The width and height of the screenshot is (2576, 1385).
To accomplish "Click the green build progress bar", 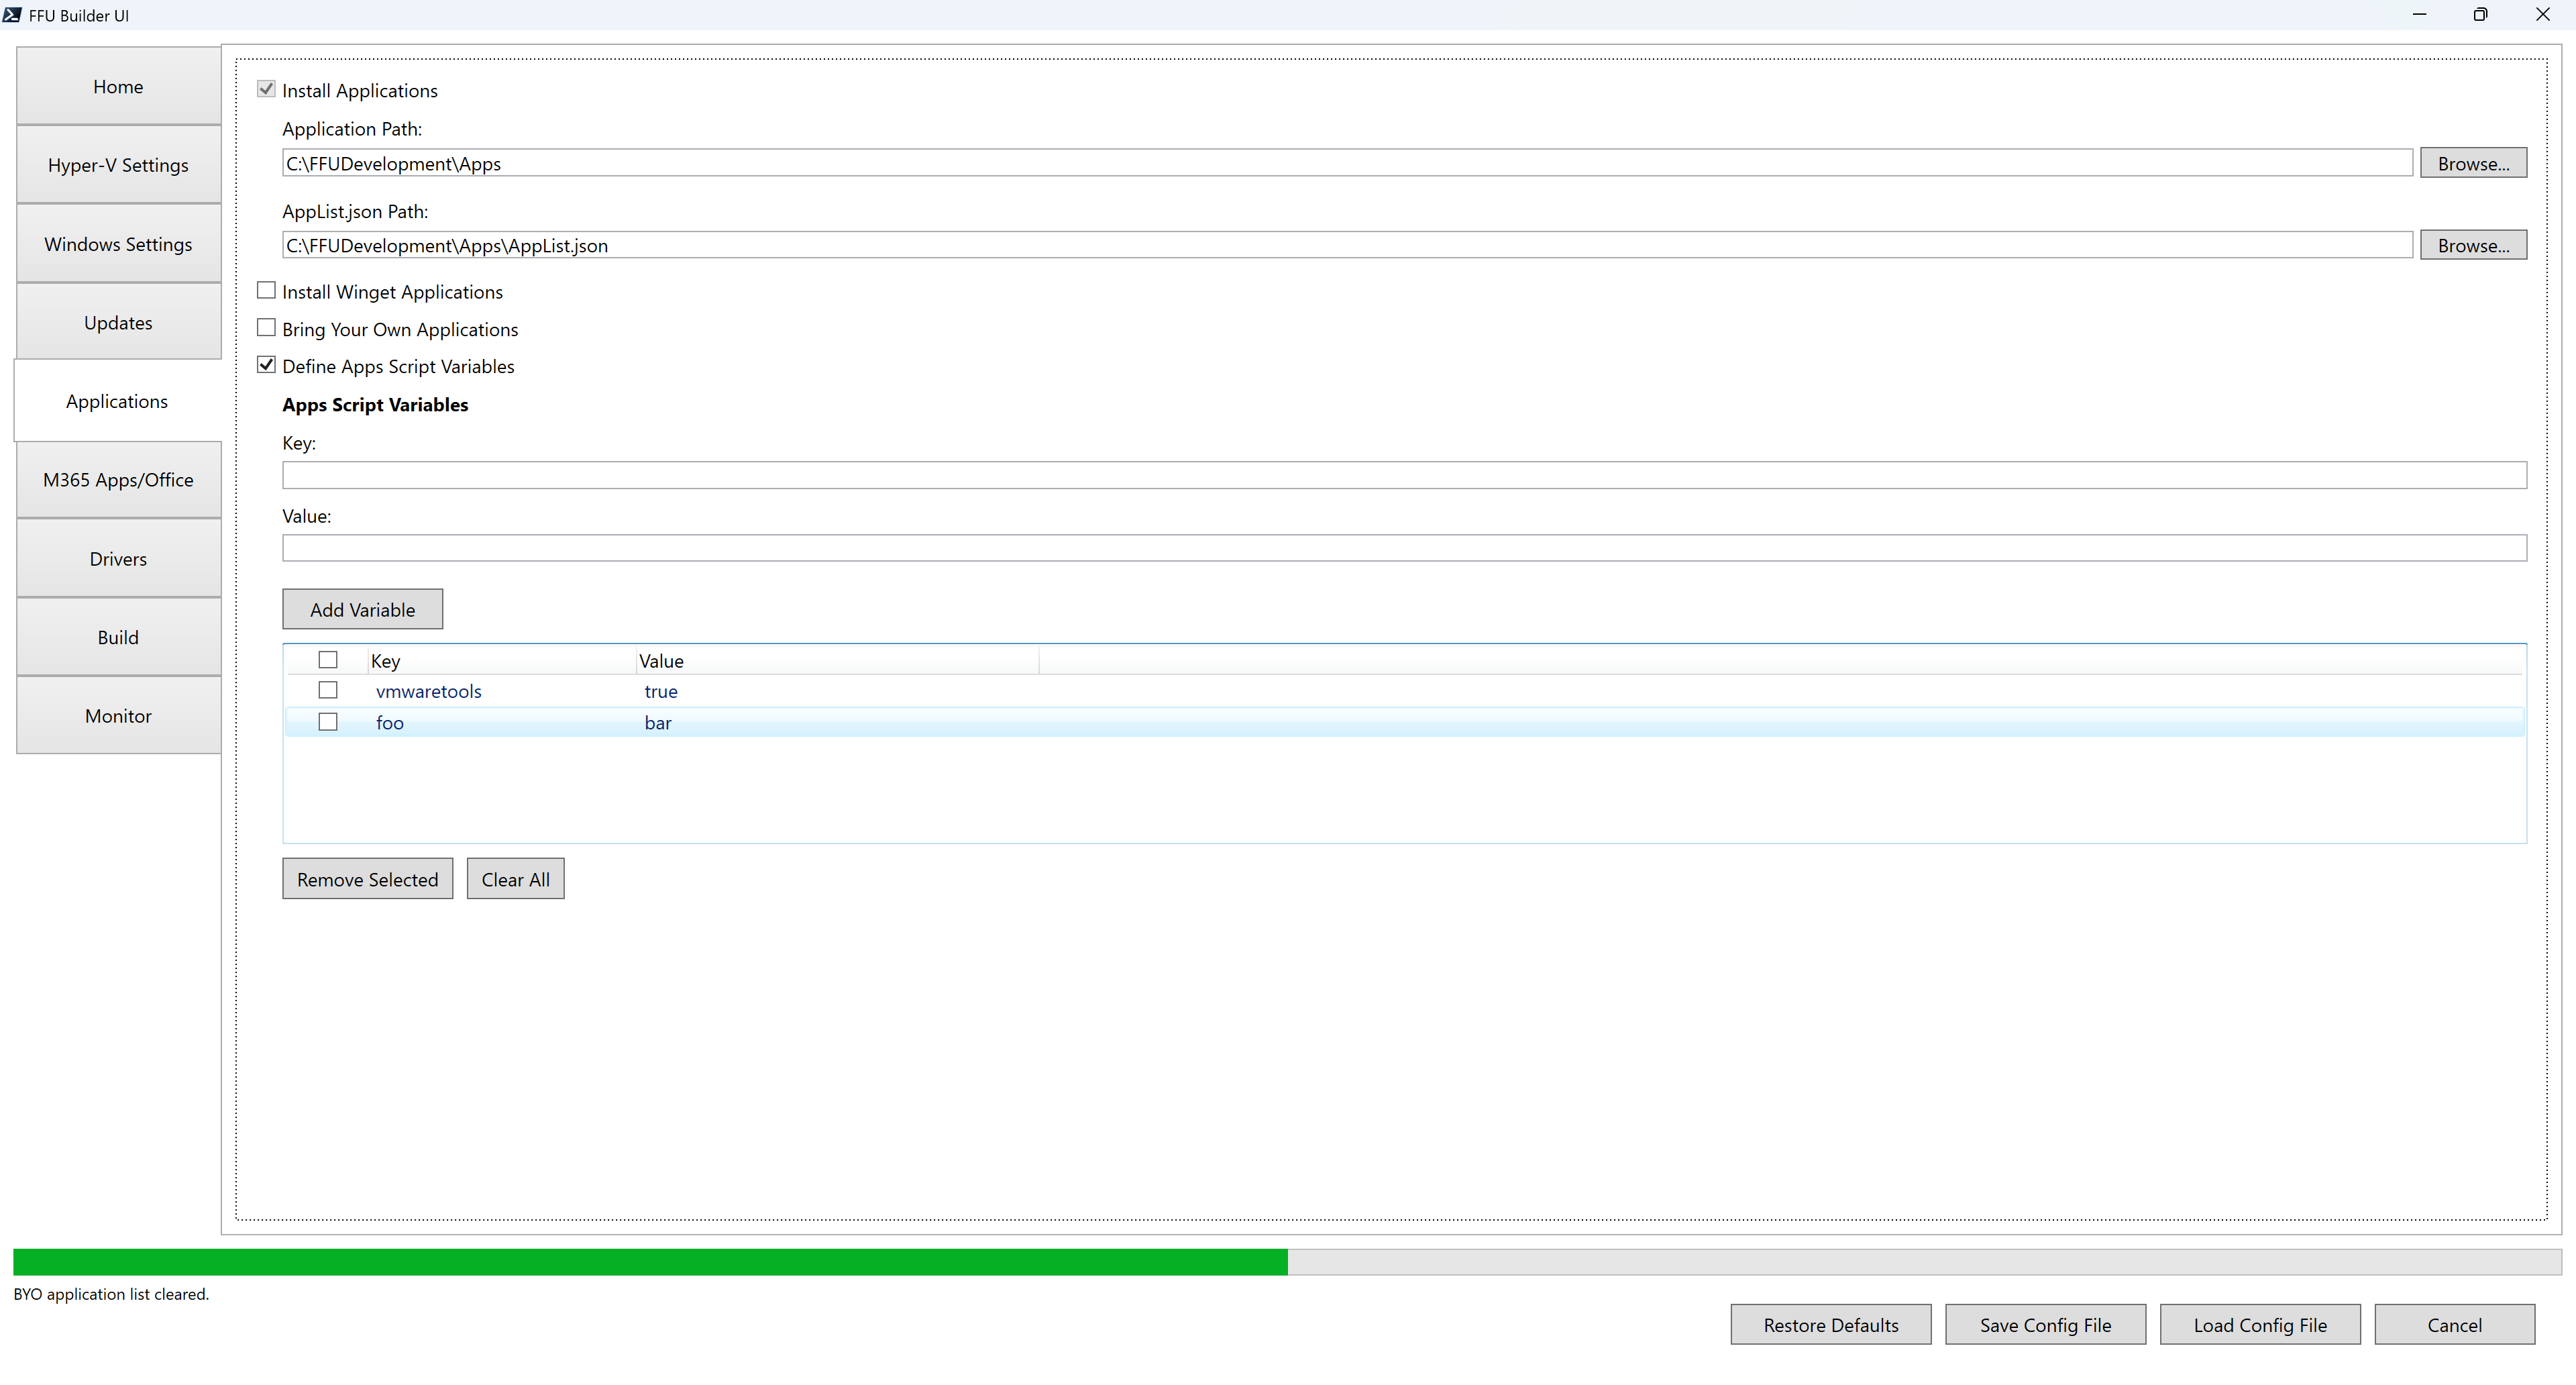I will (650, 1261).
